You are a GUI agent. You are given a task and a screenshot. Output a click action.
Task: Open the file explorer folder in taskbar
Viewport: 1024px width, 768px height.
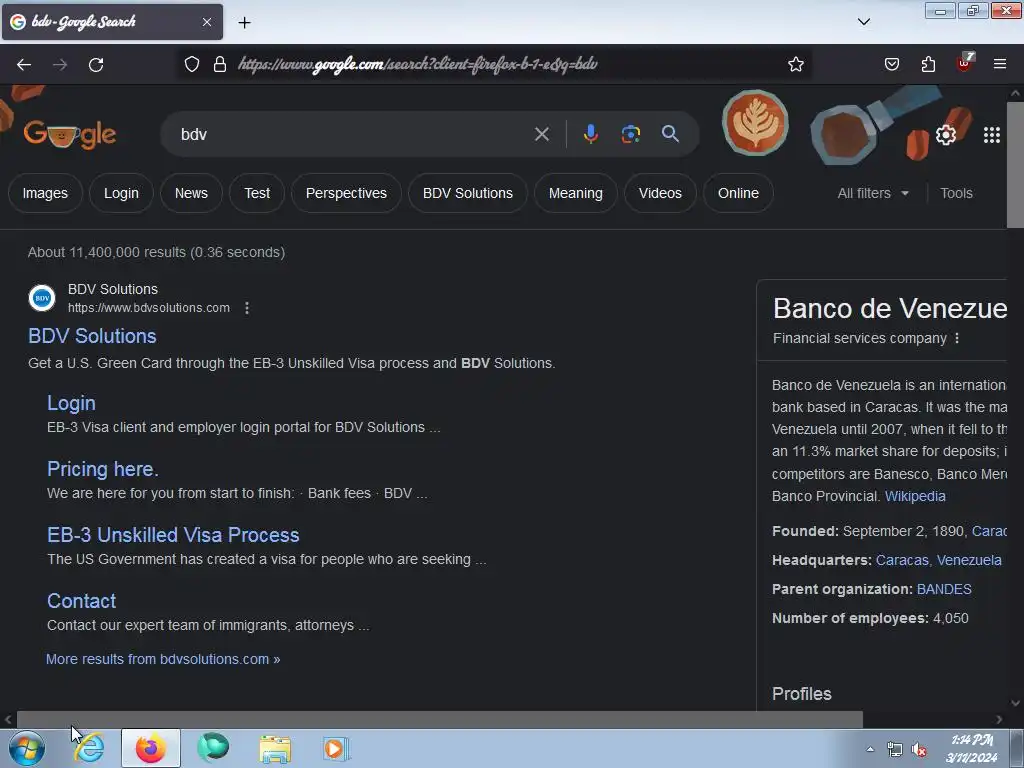(275, 748)
